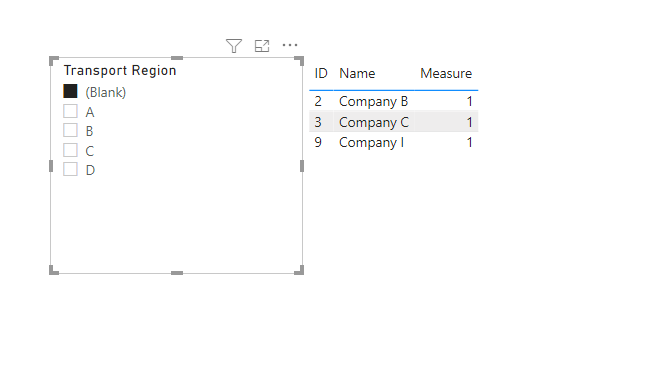
Task: Check the C region checkbox
Action: (x=70, y=150)
